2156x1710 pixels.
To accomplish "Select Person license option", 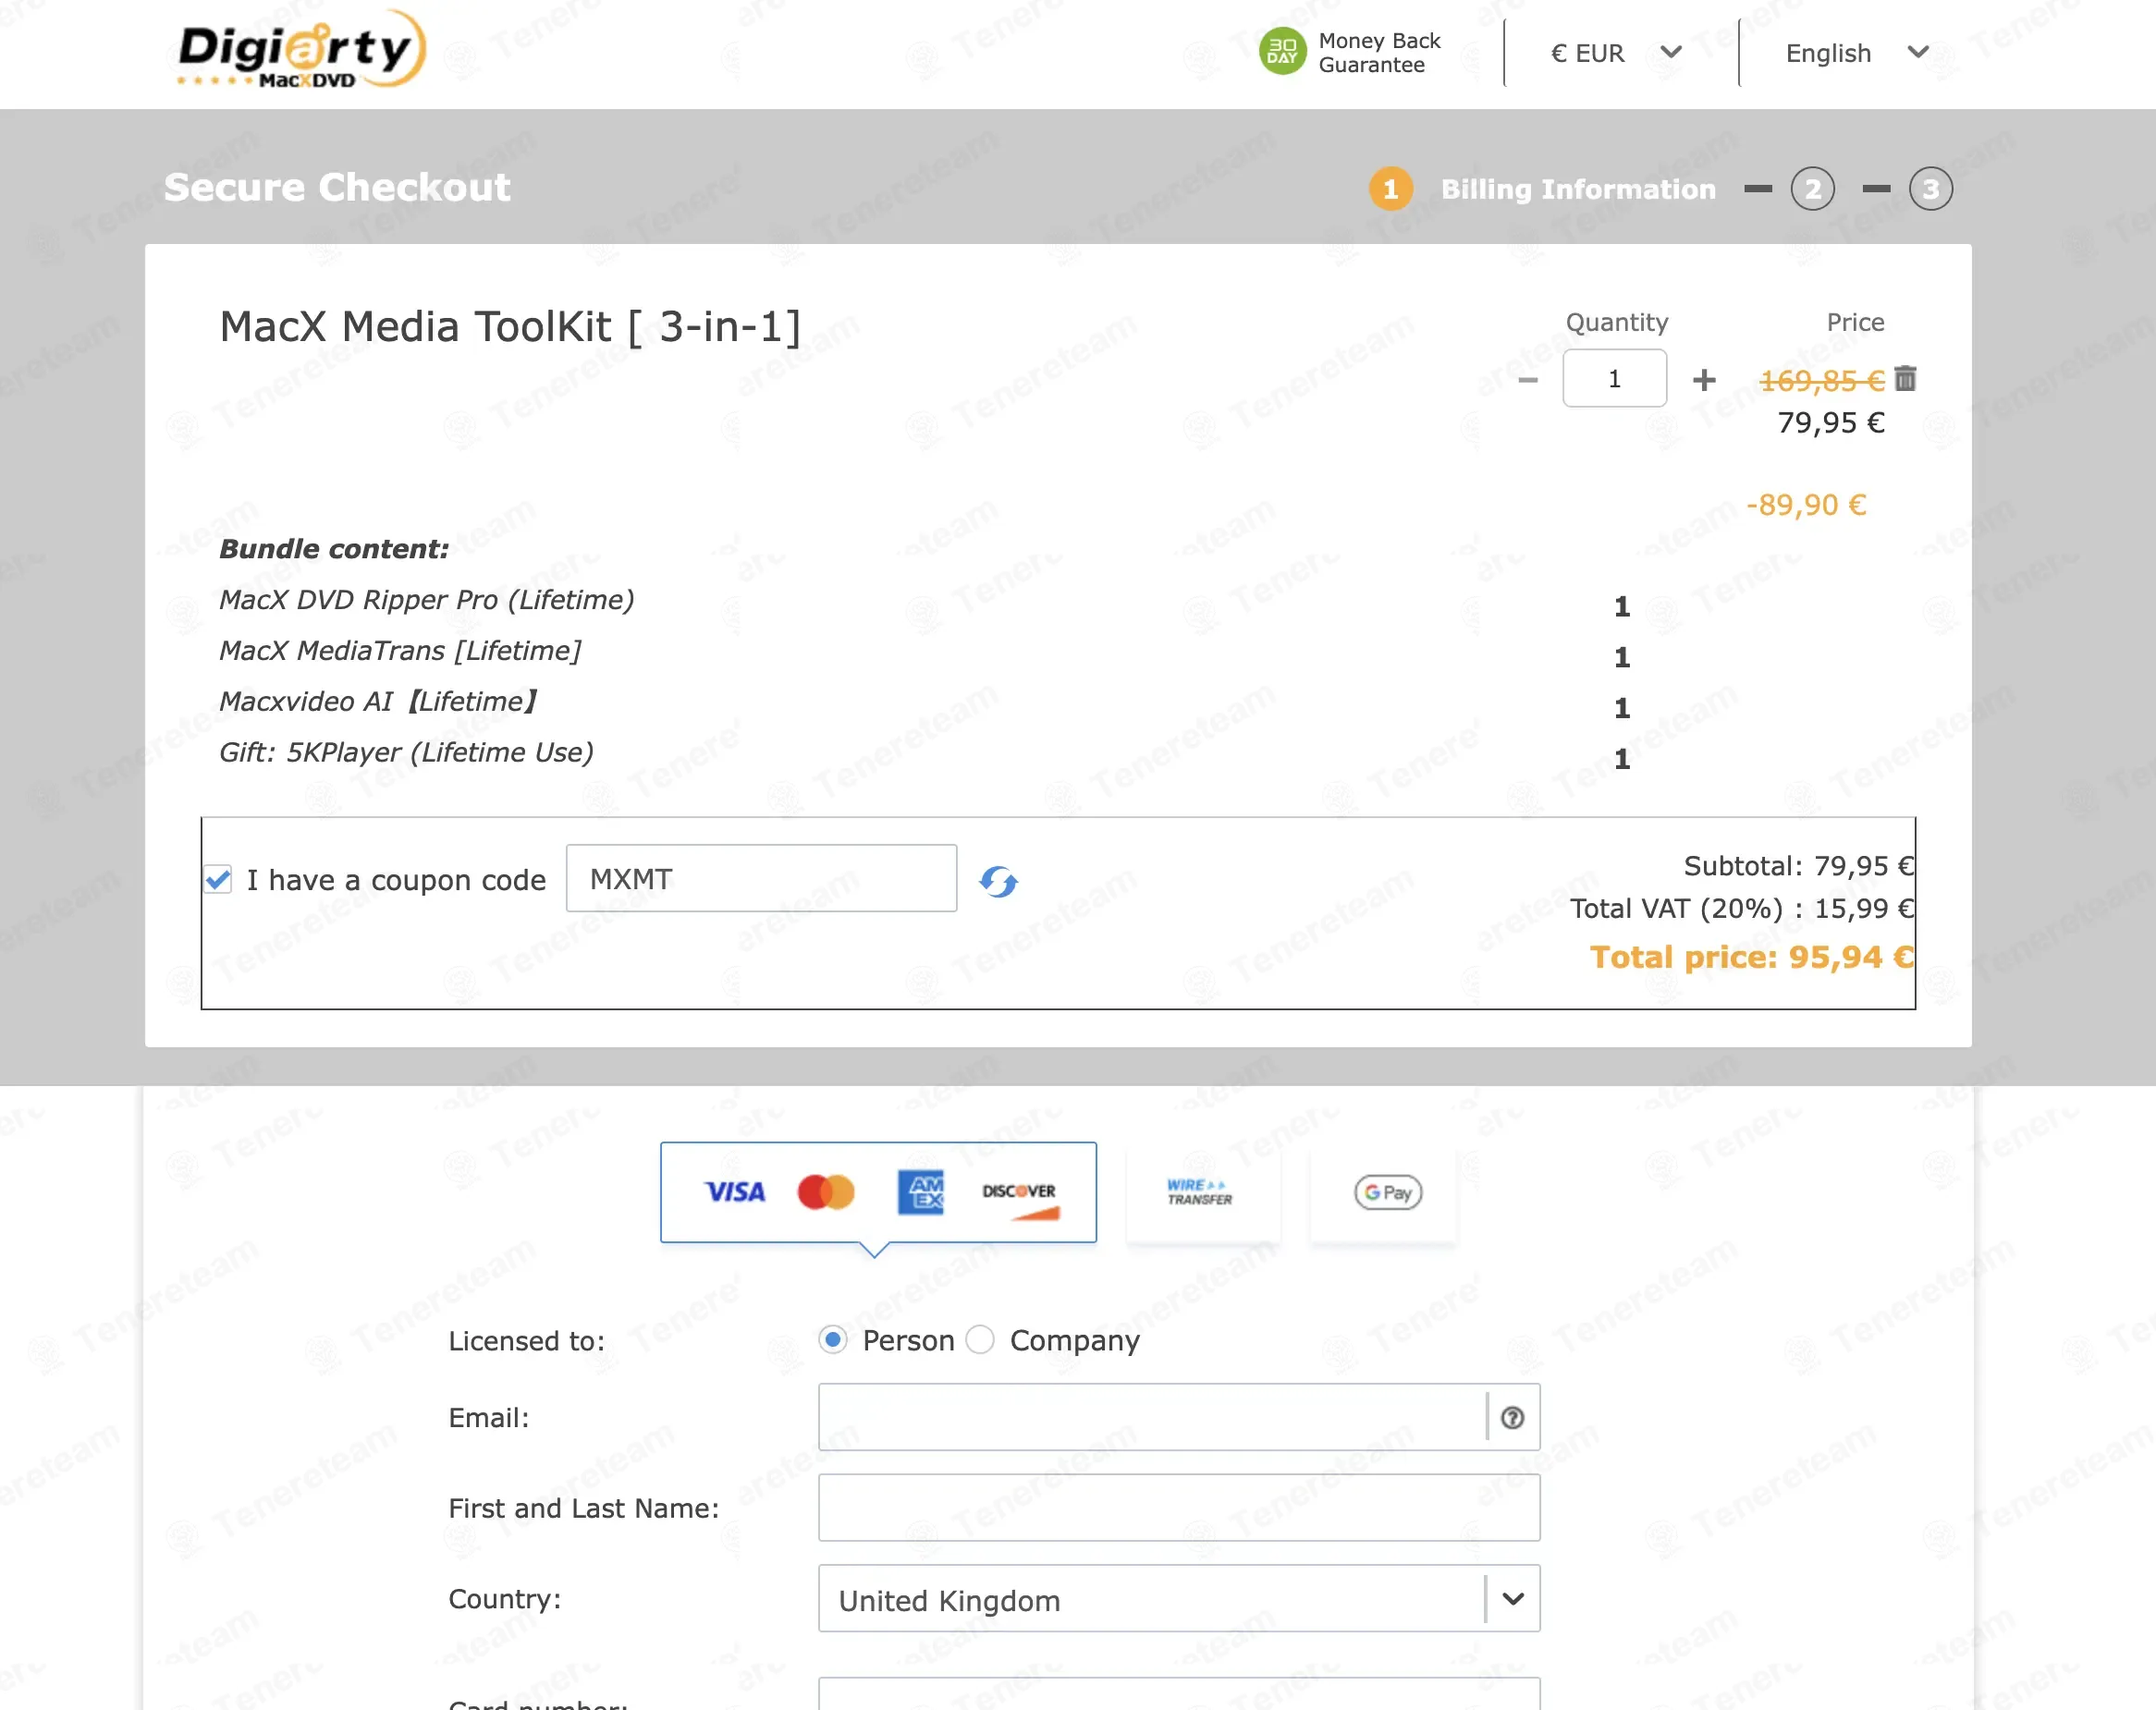I will pyautogui.click(x=832, y=1339).
